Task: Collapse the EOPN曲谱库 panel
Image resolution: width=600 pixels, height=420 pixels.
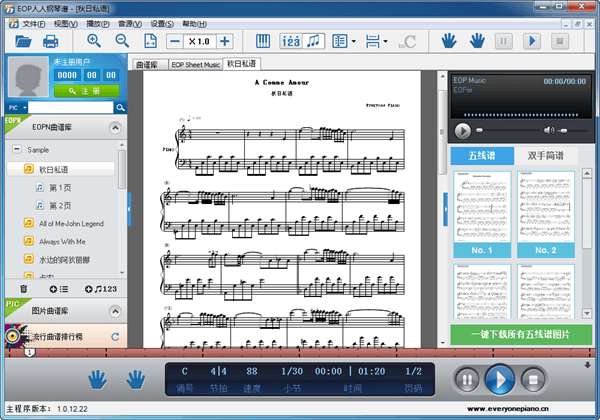Action: [115, 128]
